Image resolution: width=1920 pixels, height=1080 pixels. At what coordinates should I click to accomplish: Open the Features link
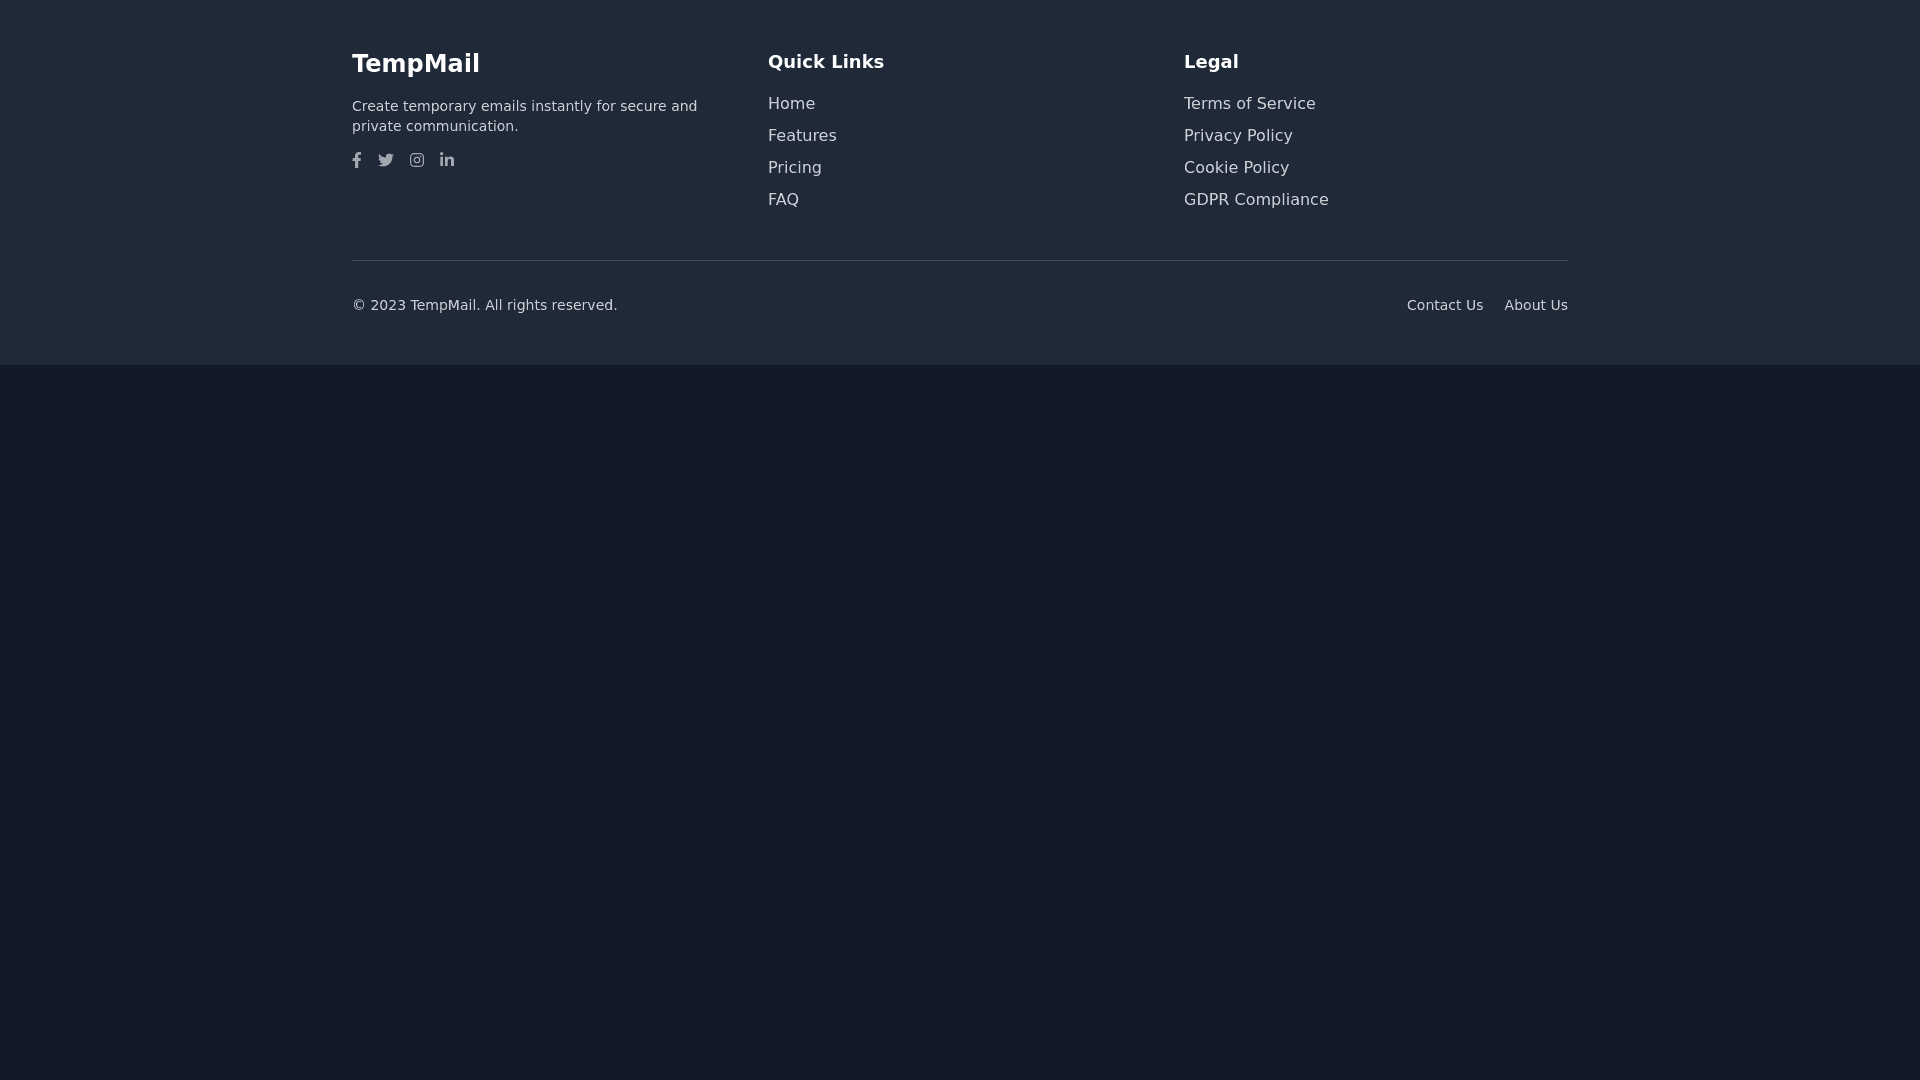(x=802, y=136)
